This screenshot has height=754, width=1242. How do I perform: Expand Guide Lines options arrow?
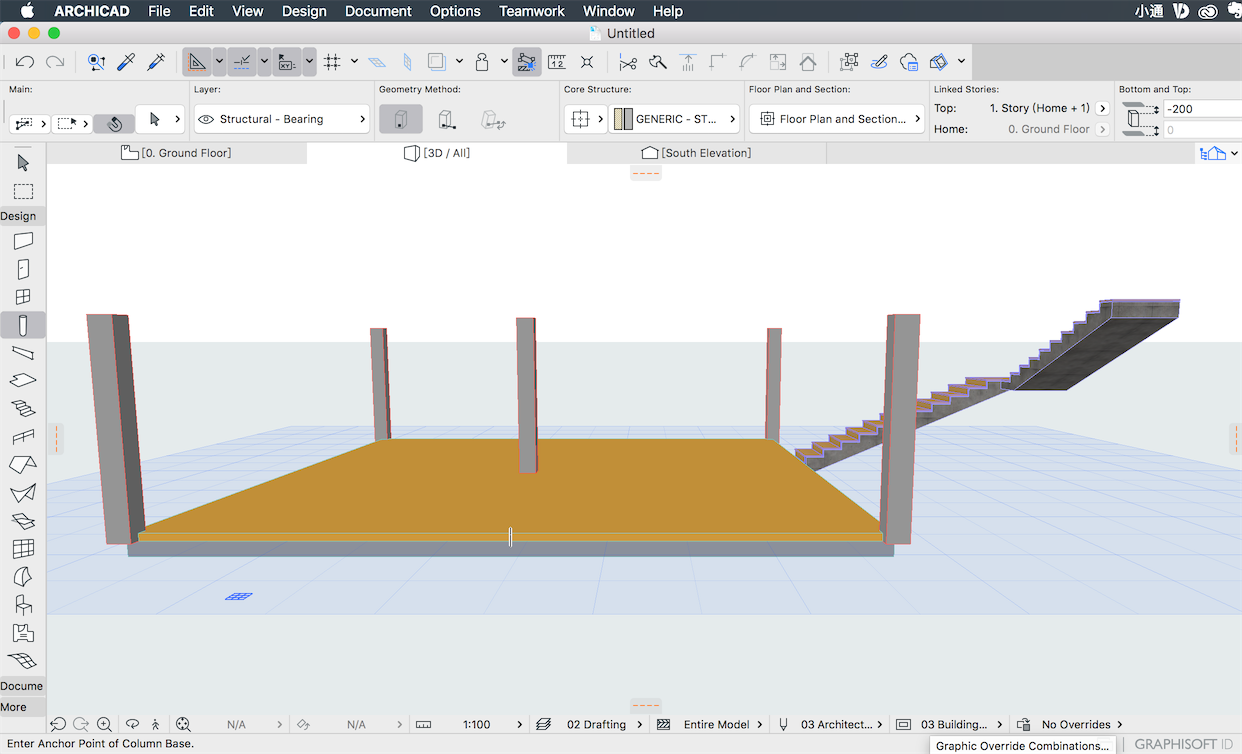click(x=219, y=62)
